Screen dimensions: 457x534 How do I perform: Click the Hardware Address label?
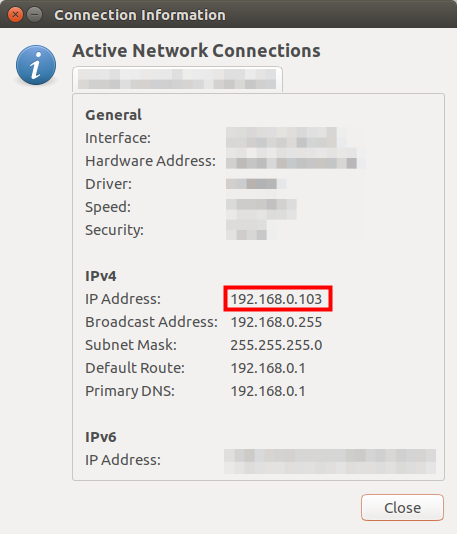(151, 161)
